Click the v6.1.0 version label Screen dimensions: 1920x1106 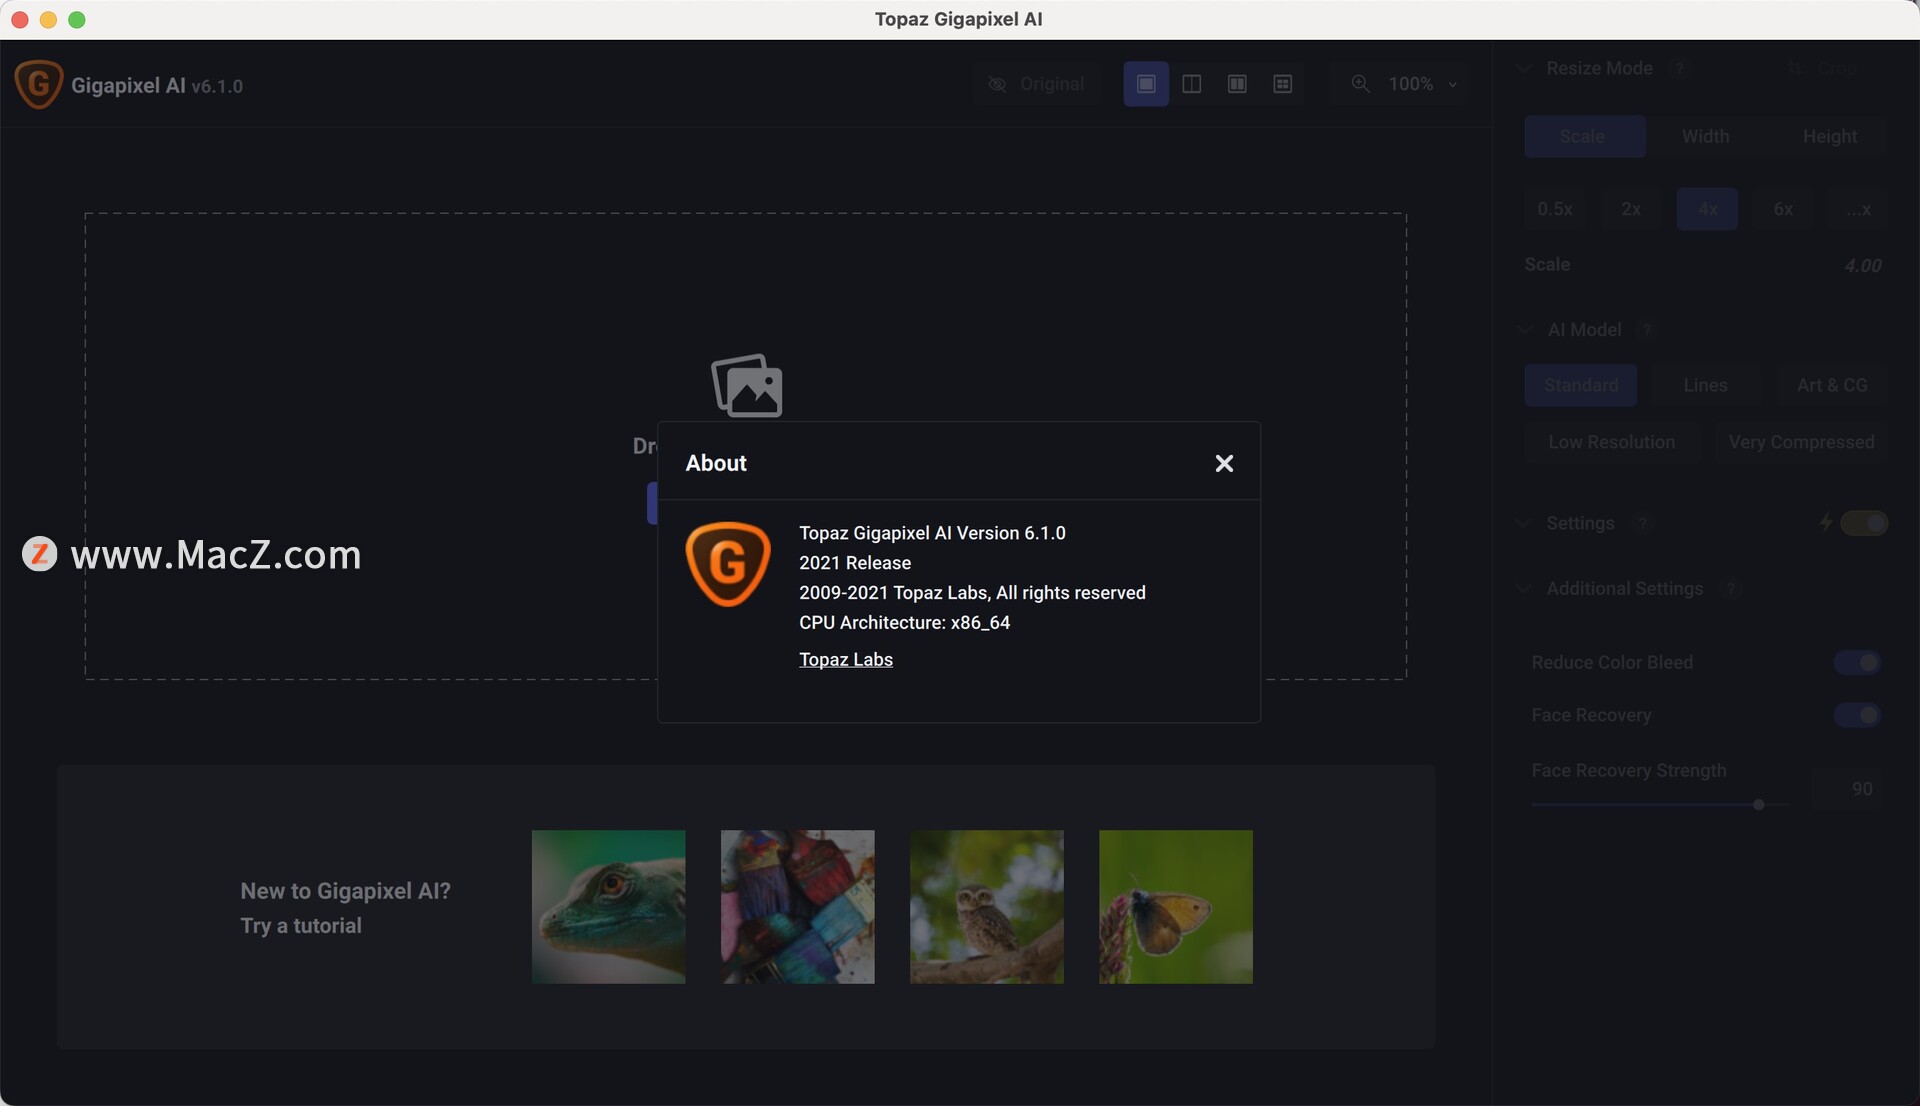217,87
